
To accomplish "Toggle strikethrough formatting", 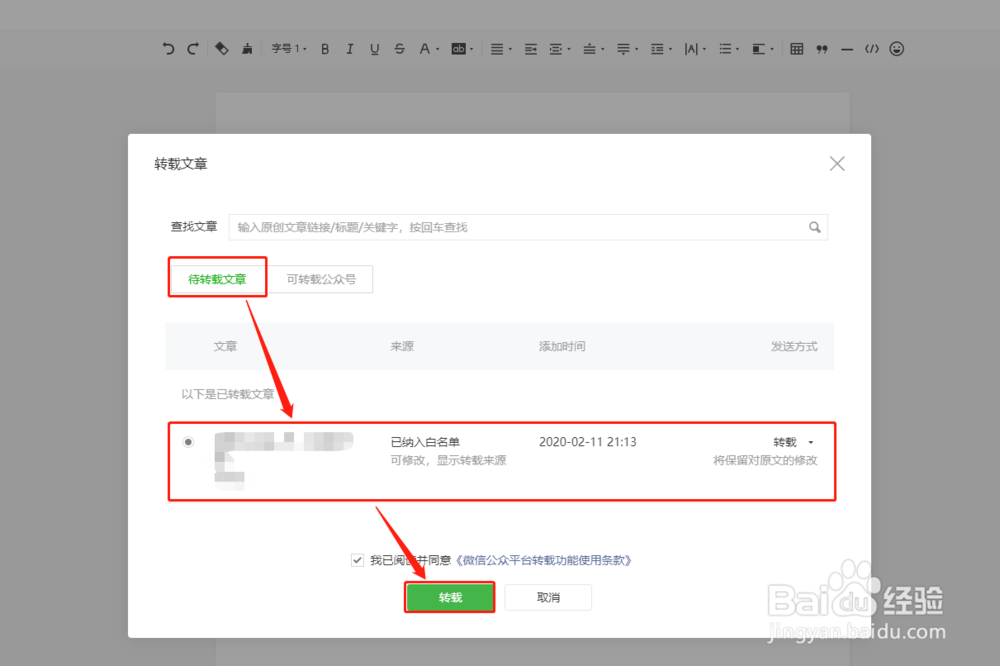I will pos(399,49).
